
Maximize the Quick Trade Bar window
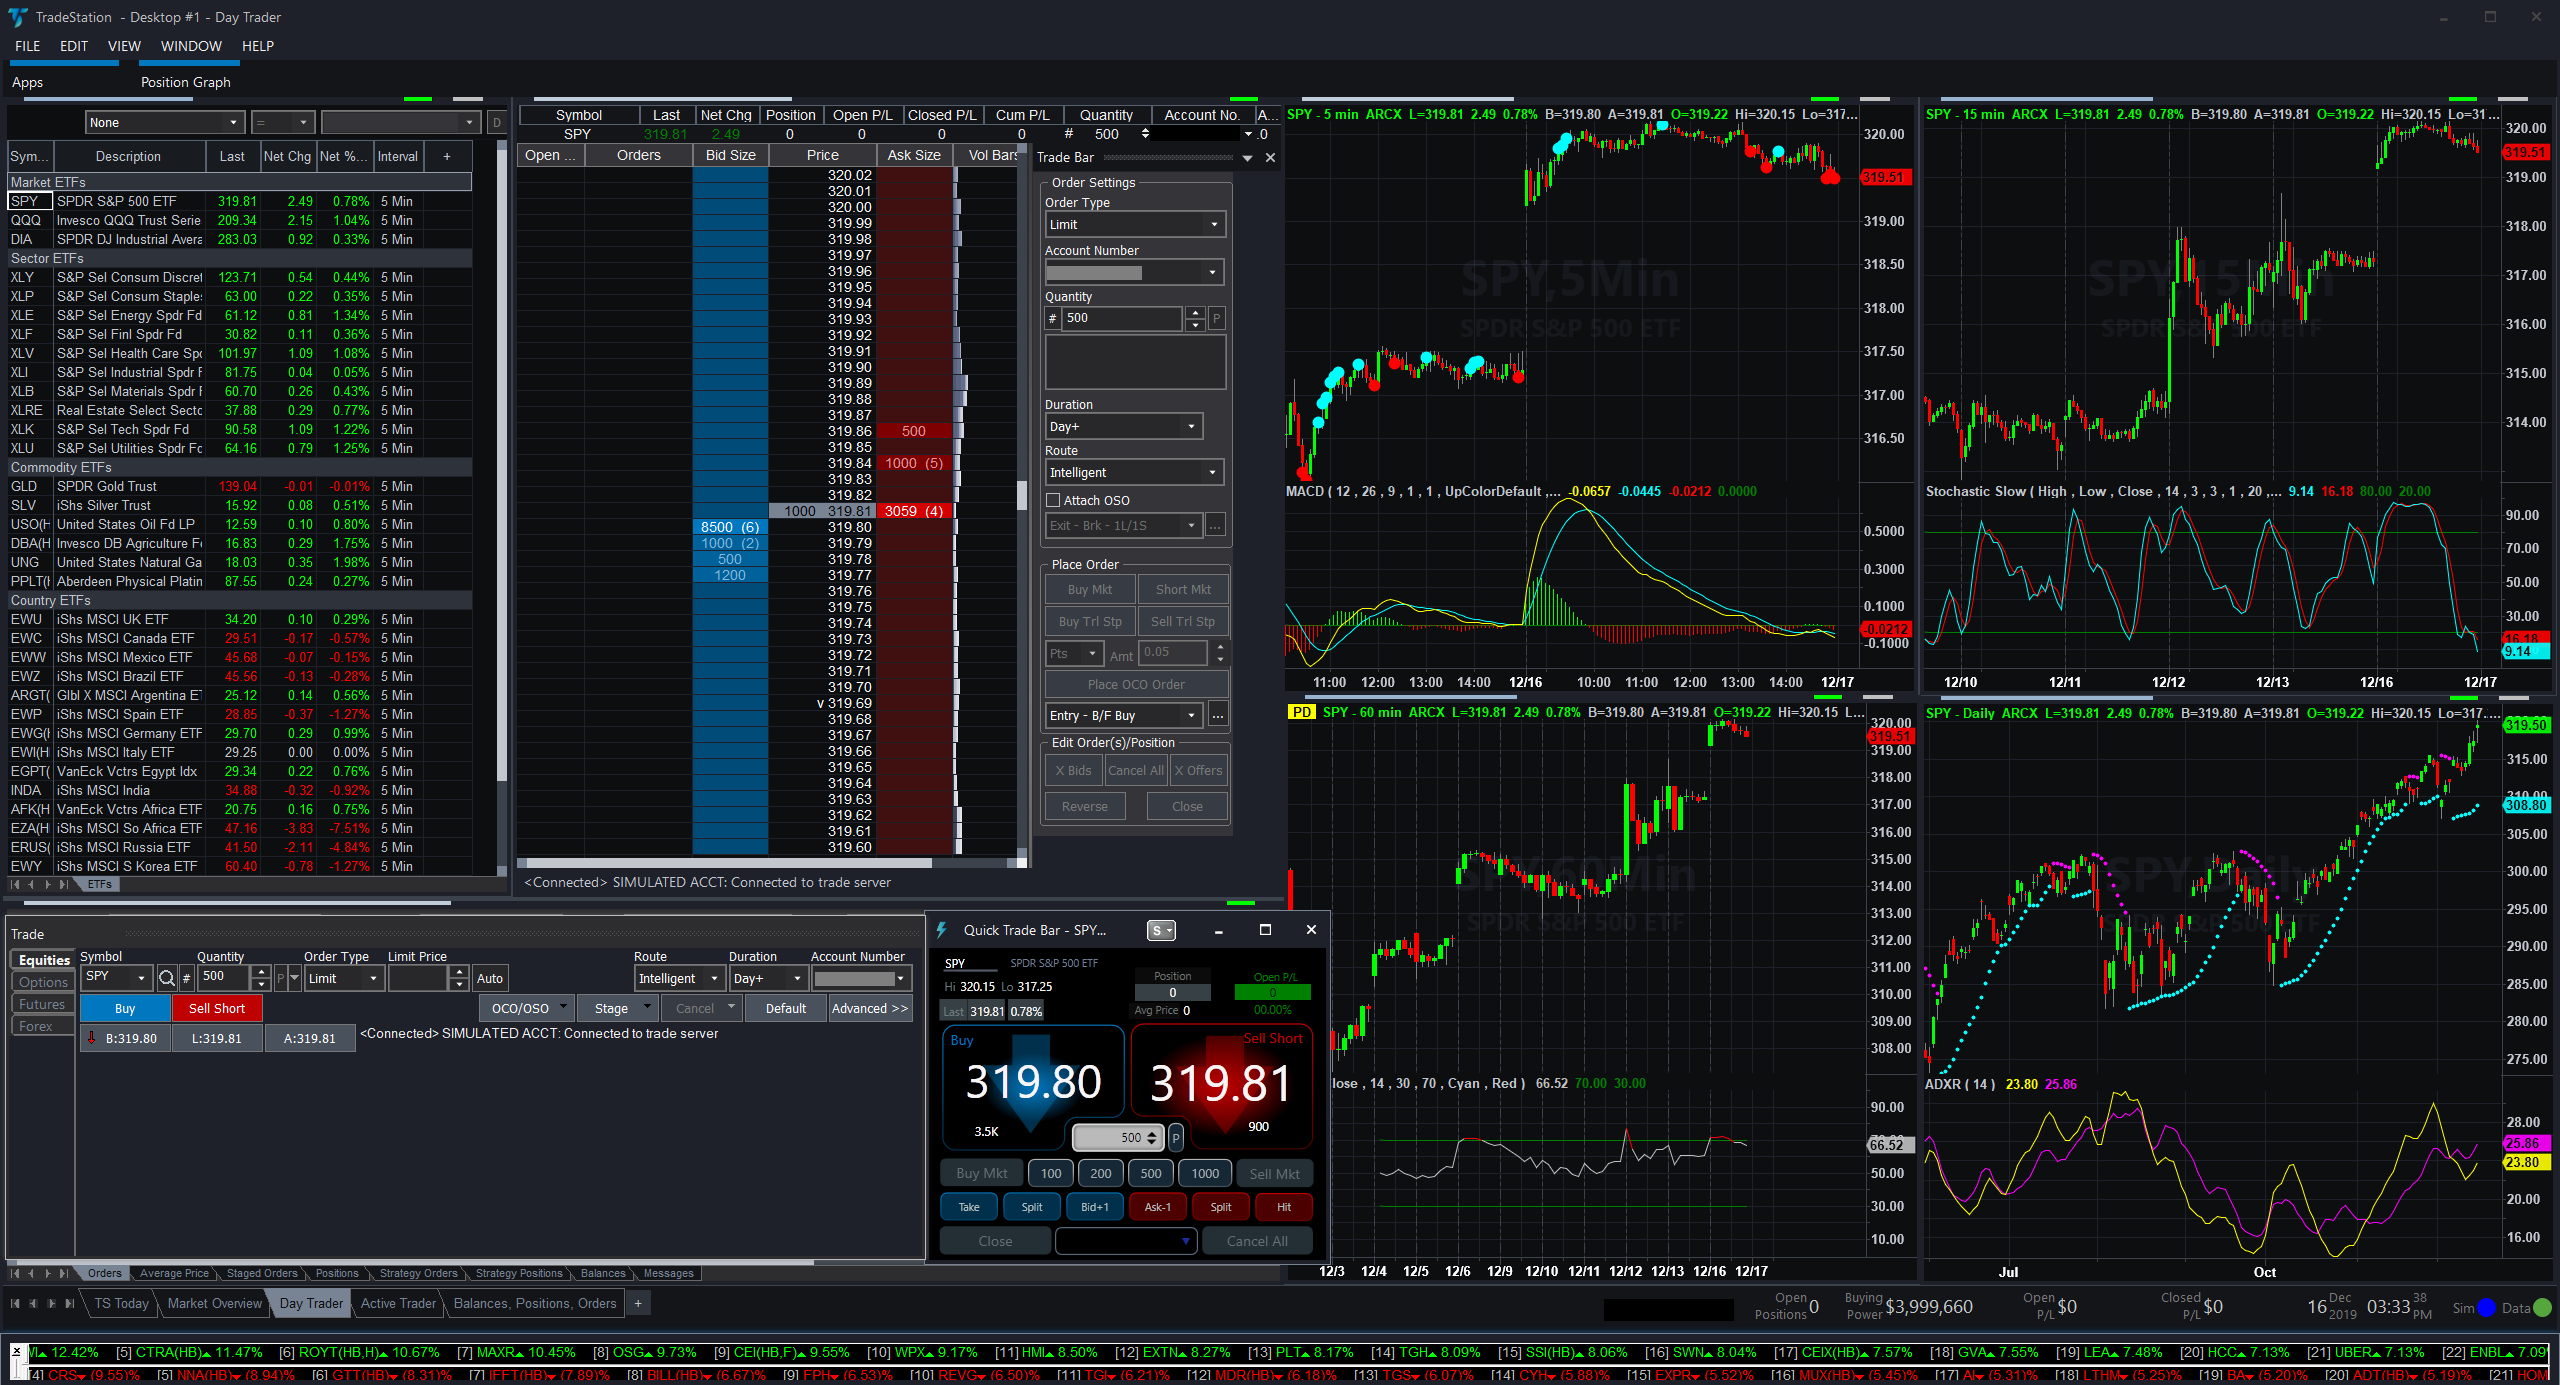point(1265,930)
